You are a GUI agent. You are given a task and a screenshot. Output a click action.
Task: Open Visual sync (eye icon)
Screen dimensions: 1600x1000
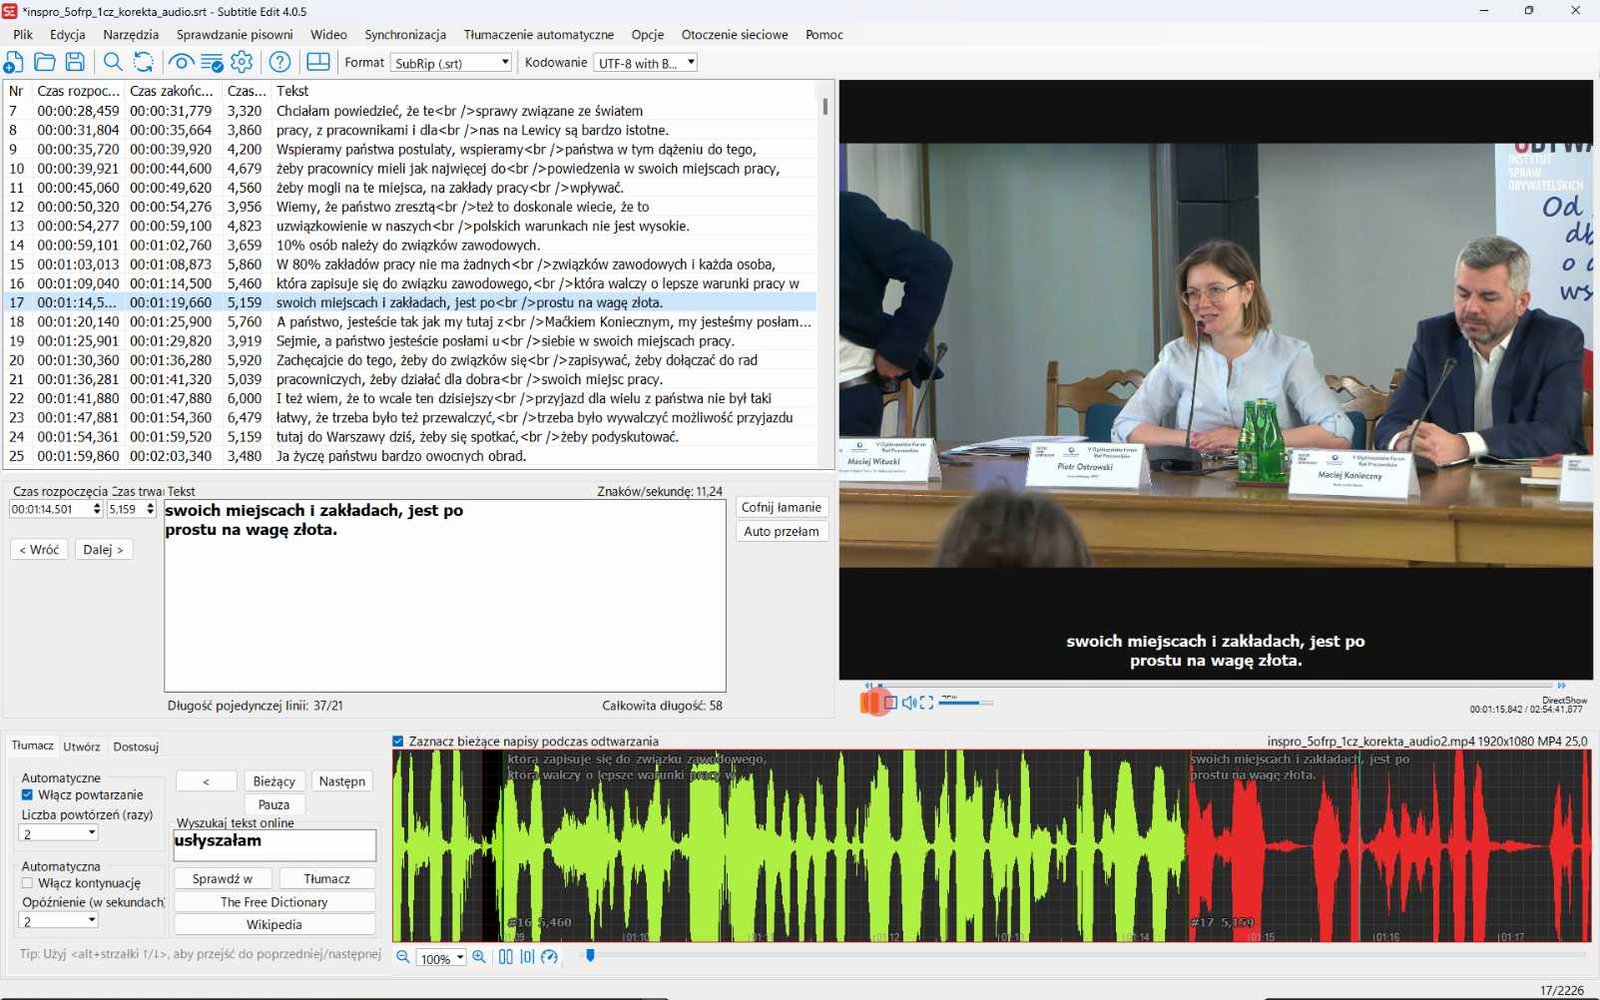tap(181, 62)
